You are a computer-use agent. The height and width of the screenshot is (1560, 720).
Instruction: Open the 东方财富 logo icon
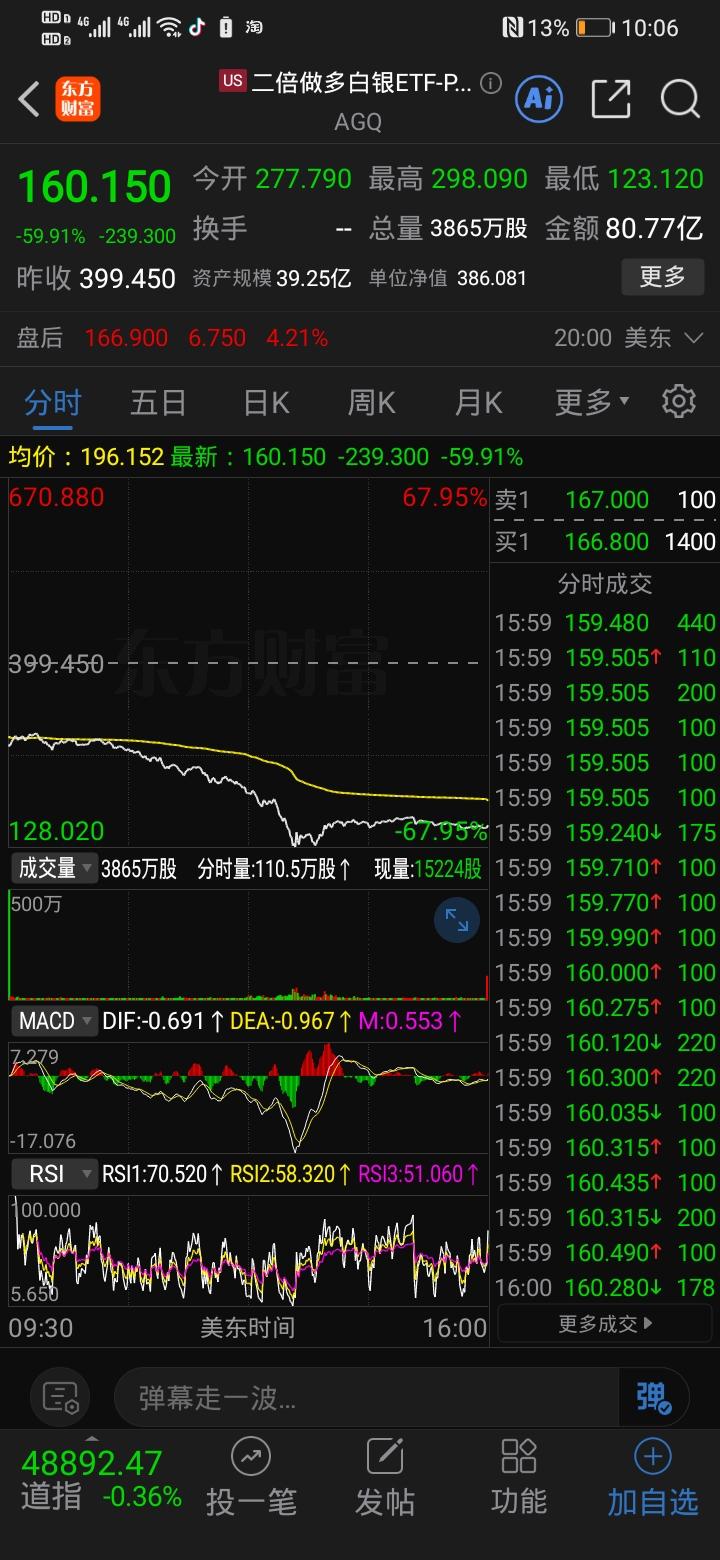click(78, 99)
